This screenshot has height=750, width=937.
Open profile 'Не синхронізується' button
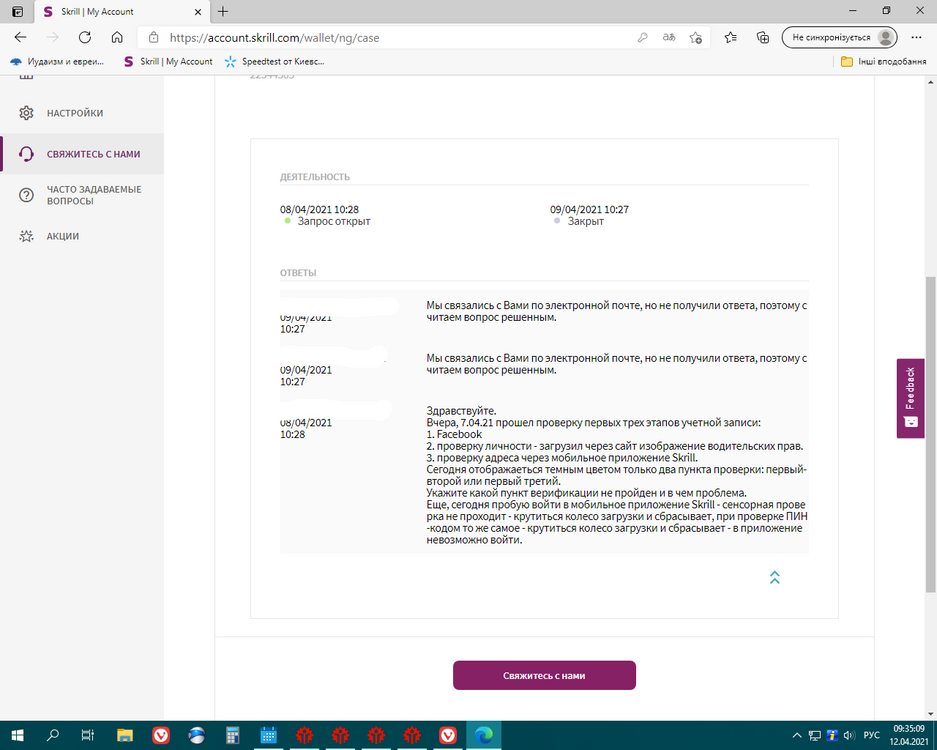[840, 38]
